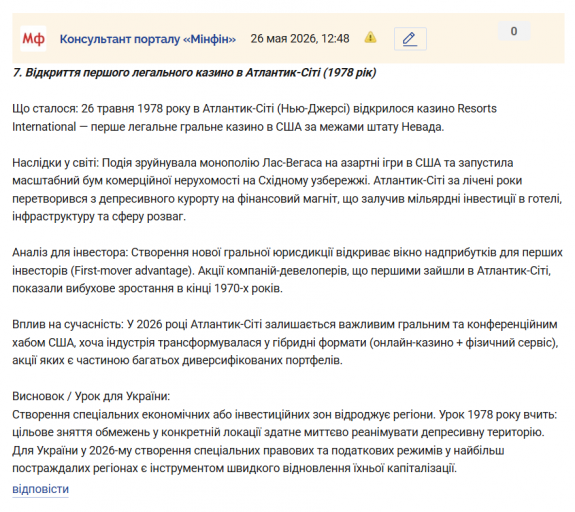This screenshot has width=575, height=512.
Task: Click the heading about Атлантик-Сіті casino 1978
Action: click(x=194, y=73)
